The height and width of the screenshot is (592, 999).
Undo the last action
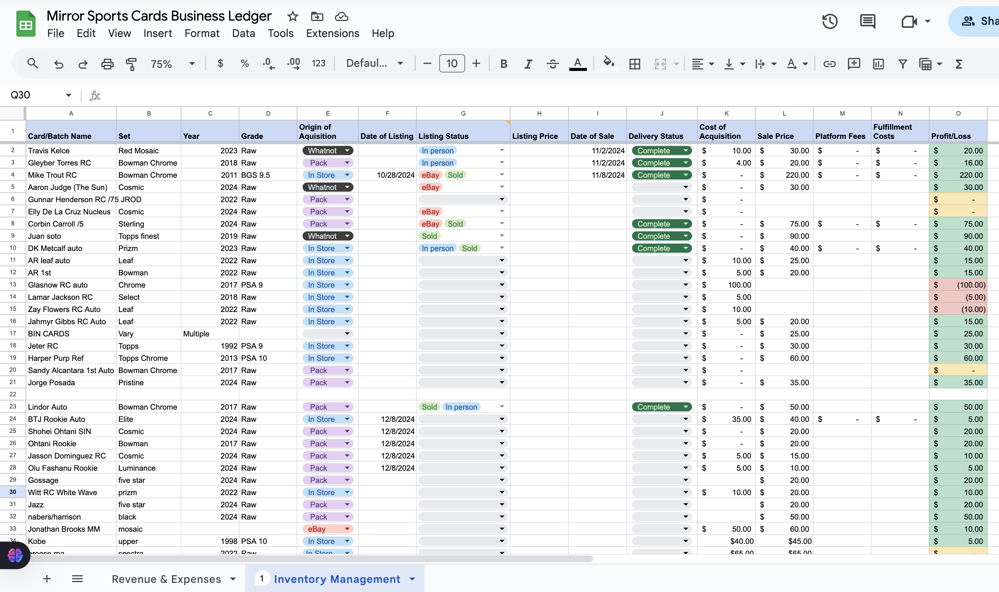coord(59,64)
